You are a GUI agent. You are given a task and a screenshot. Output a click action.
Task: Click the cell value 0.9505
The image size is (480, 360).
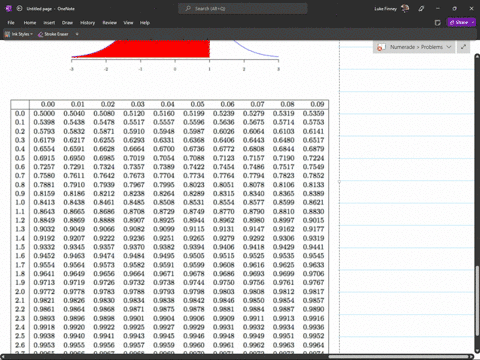coord(194,256)
